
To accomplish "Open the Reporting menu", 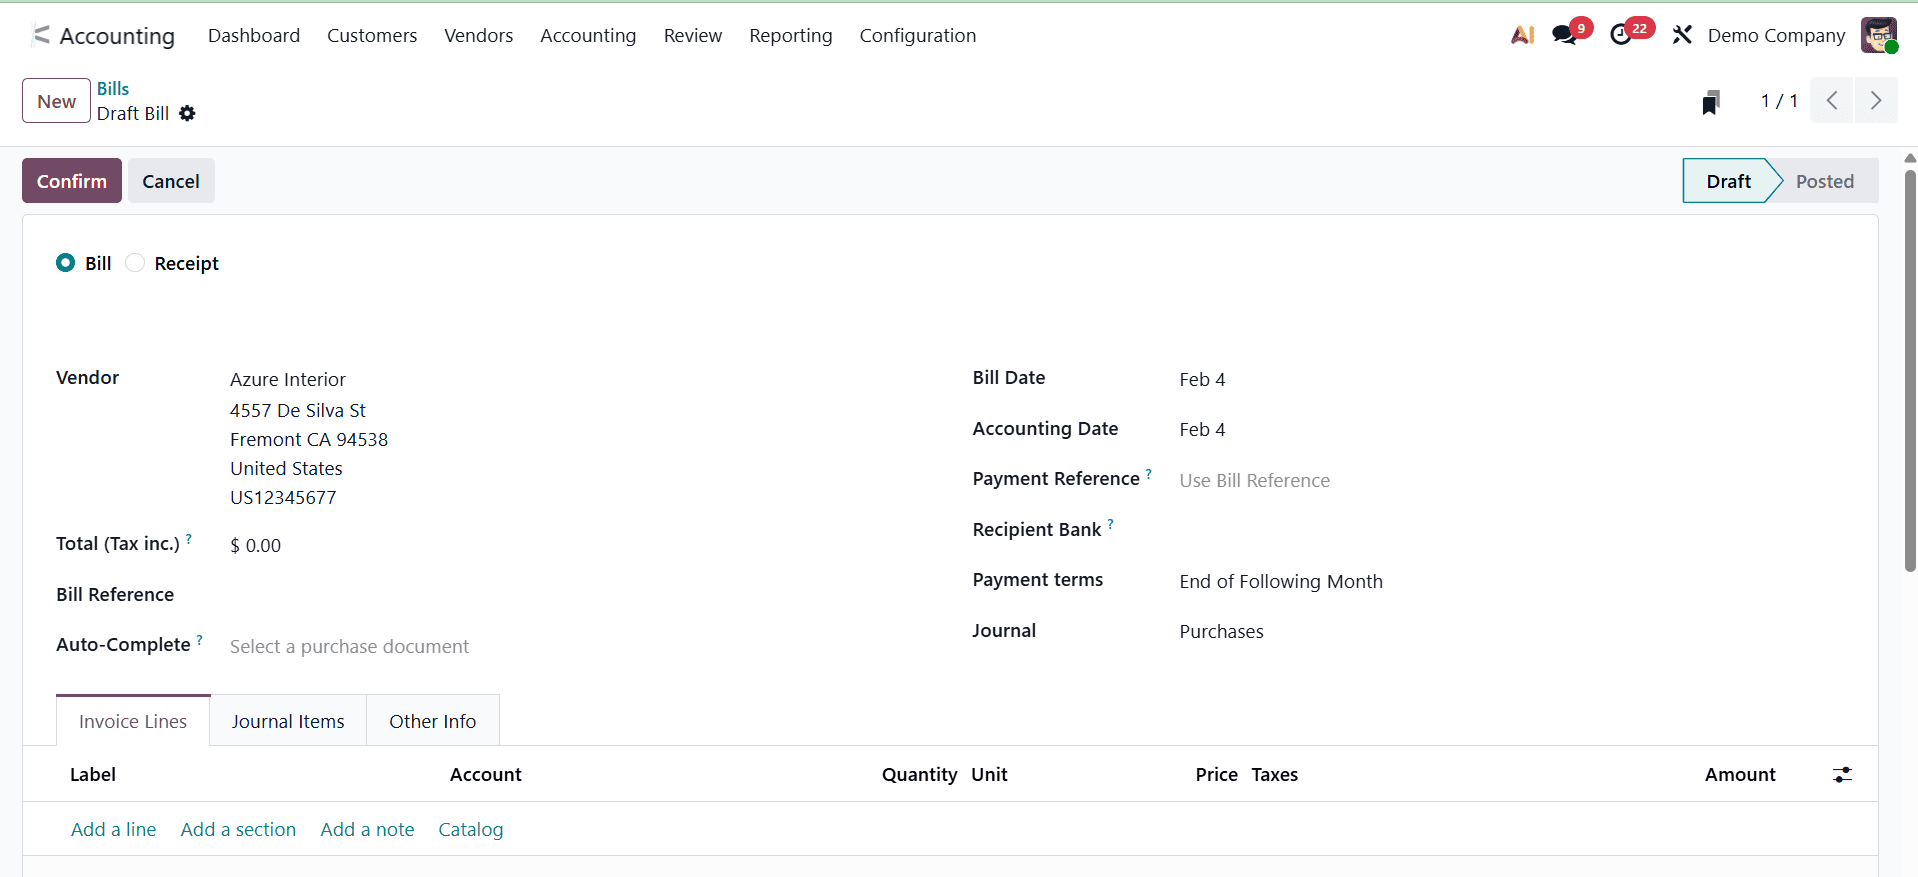I will pos(790,35).
